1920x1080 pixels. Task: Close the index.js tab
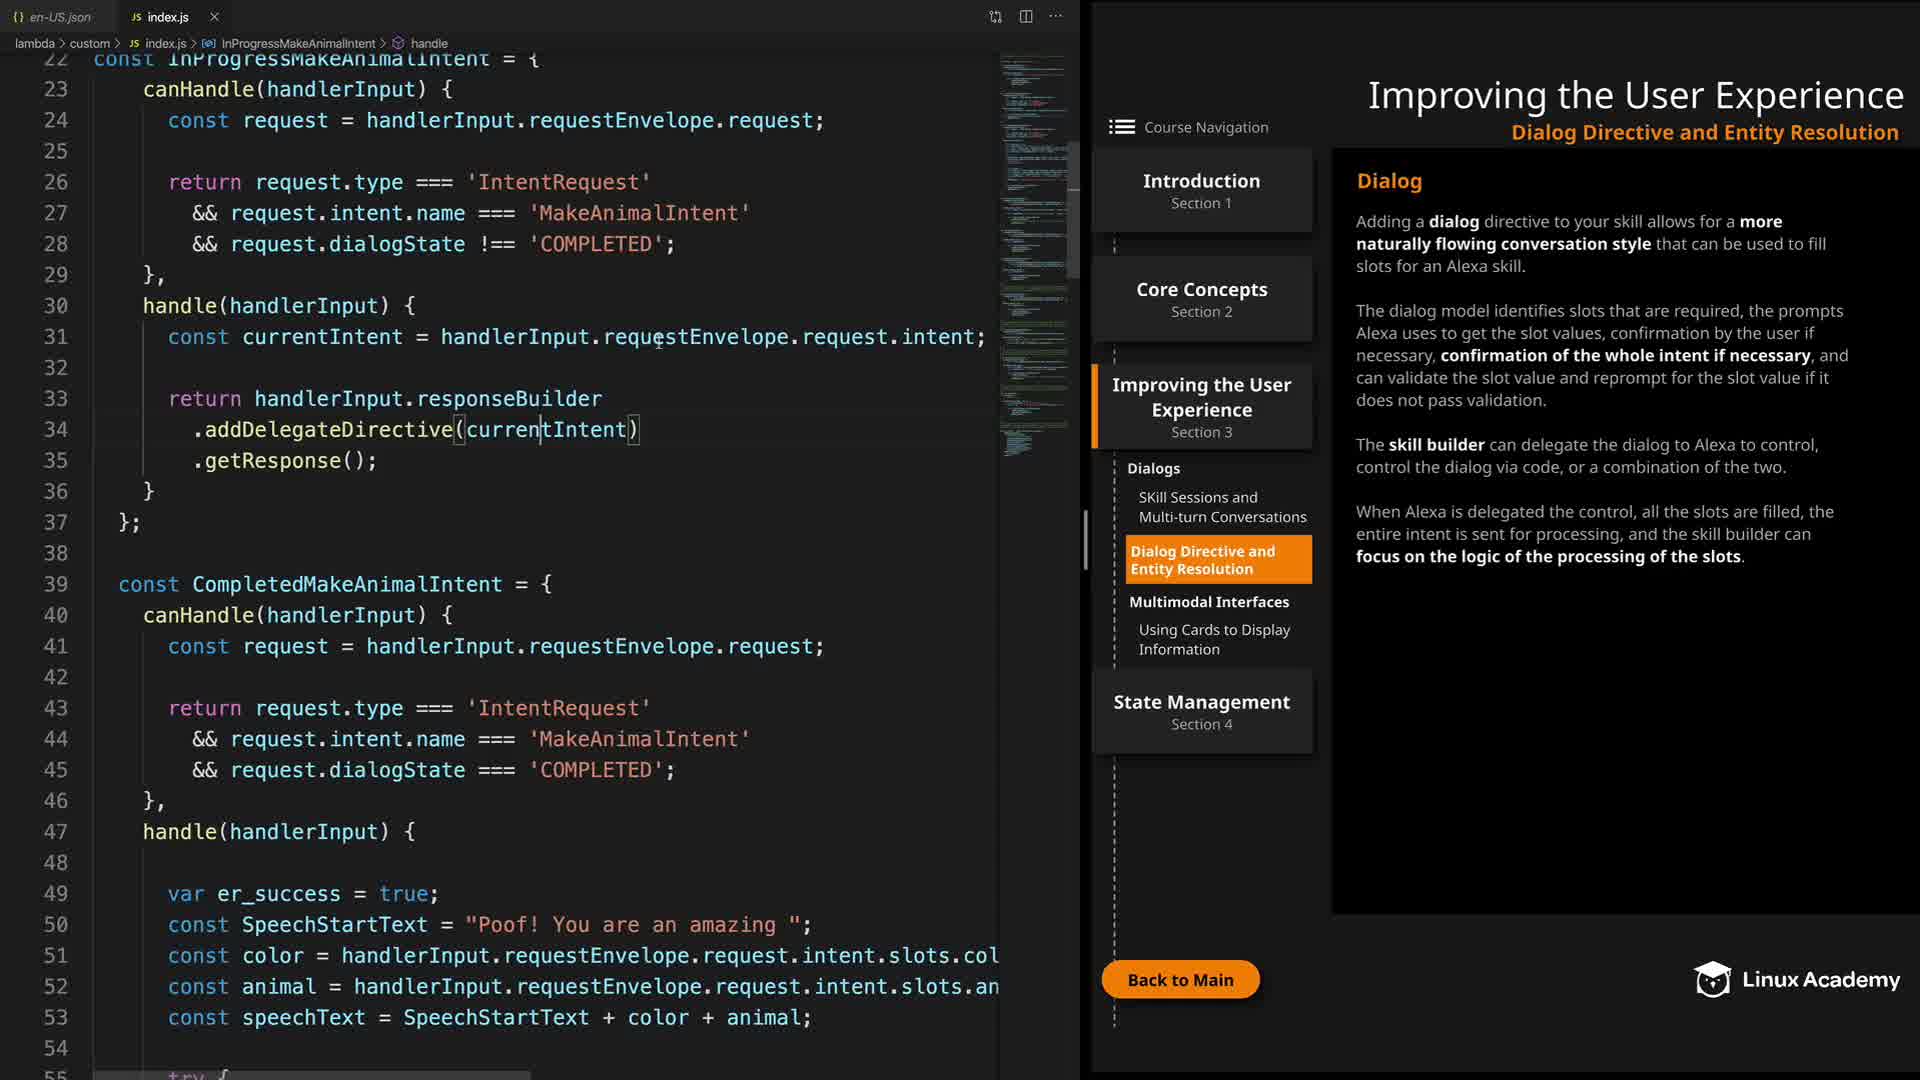[214, 17]
